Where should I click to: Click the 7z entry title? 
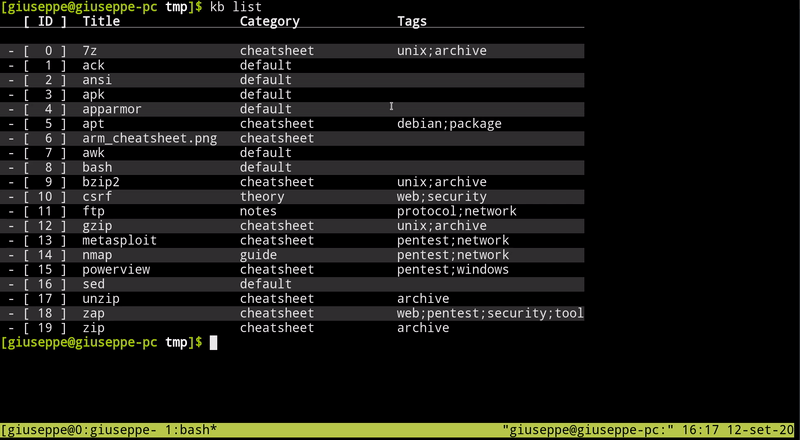click(90, 51)
